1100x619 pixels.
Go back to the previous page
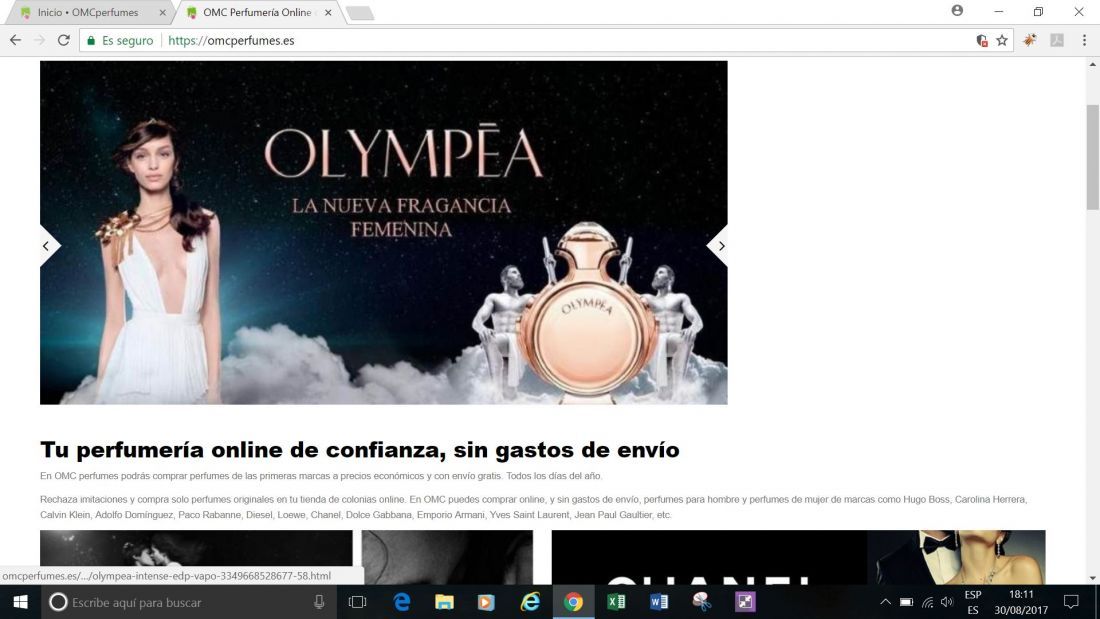click(15, 41)
